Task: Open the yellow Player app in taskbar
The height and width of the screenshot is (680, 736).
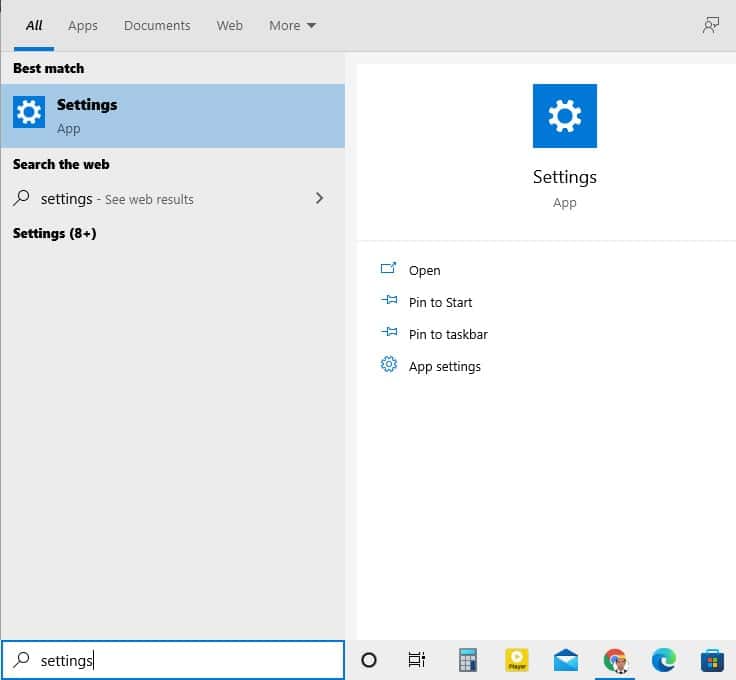Action: 517,660
